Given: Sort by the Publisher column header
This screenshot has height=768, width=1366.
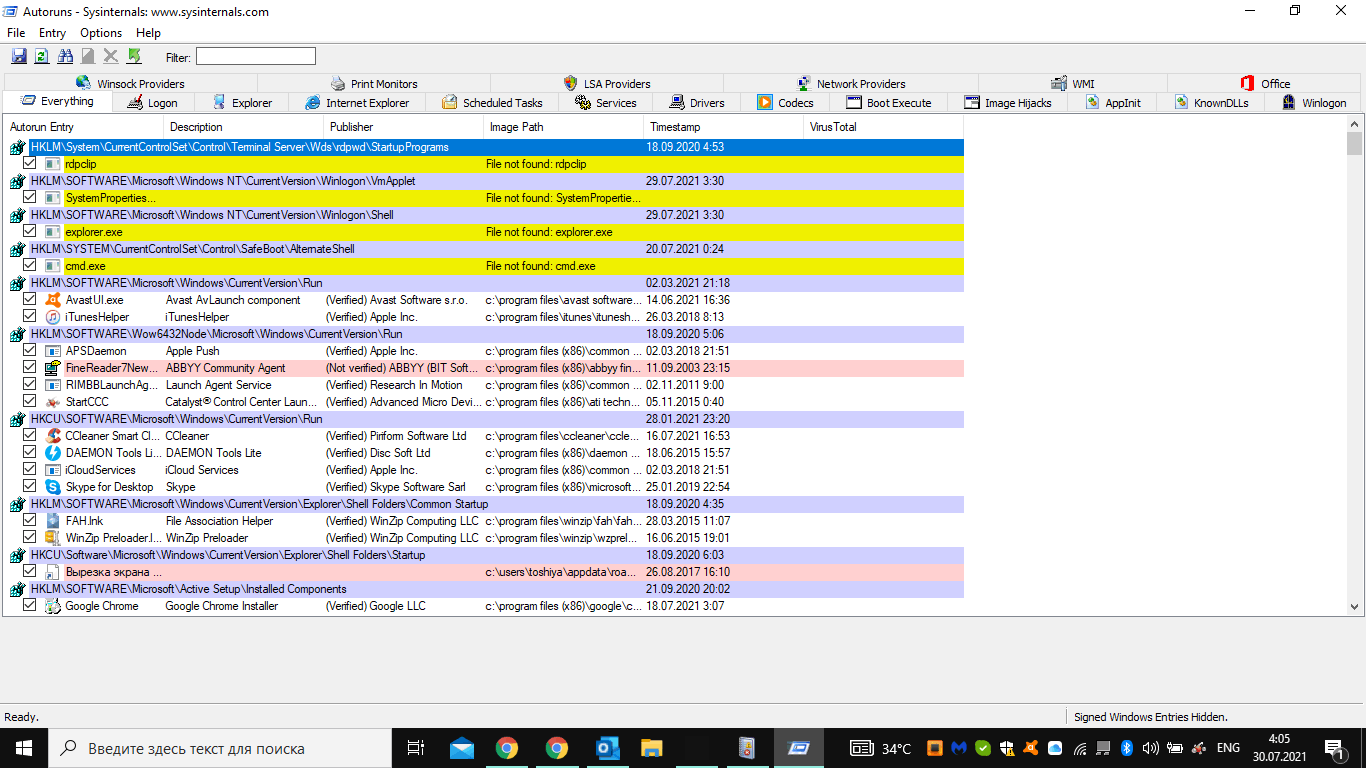Looking at the screenshot, I should (x=404, y=127).
